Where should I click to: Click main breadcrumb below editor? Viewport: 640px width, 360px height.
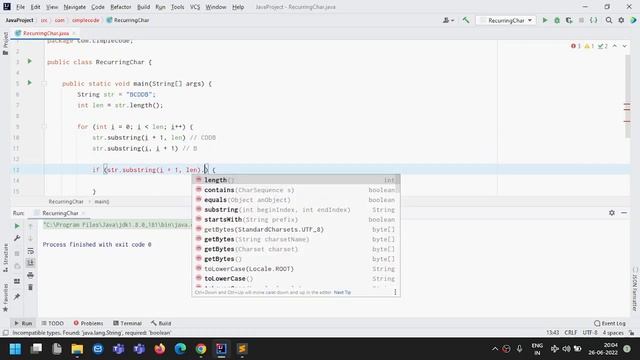102,202
